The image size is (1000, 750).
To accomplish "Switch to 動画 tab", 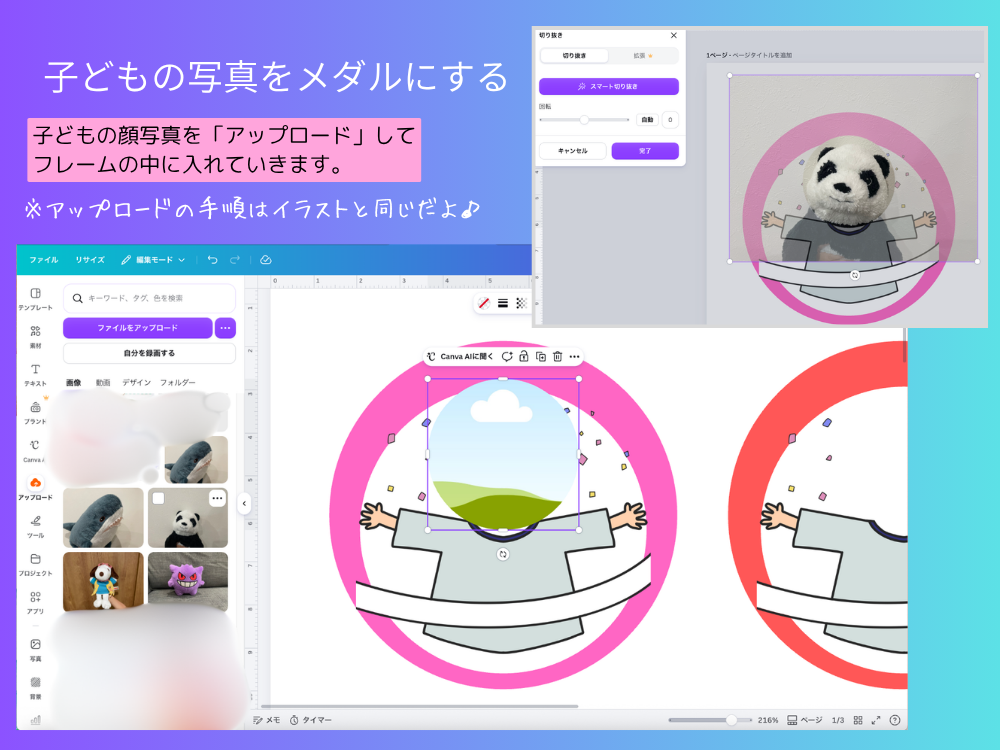I will 103,383.
